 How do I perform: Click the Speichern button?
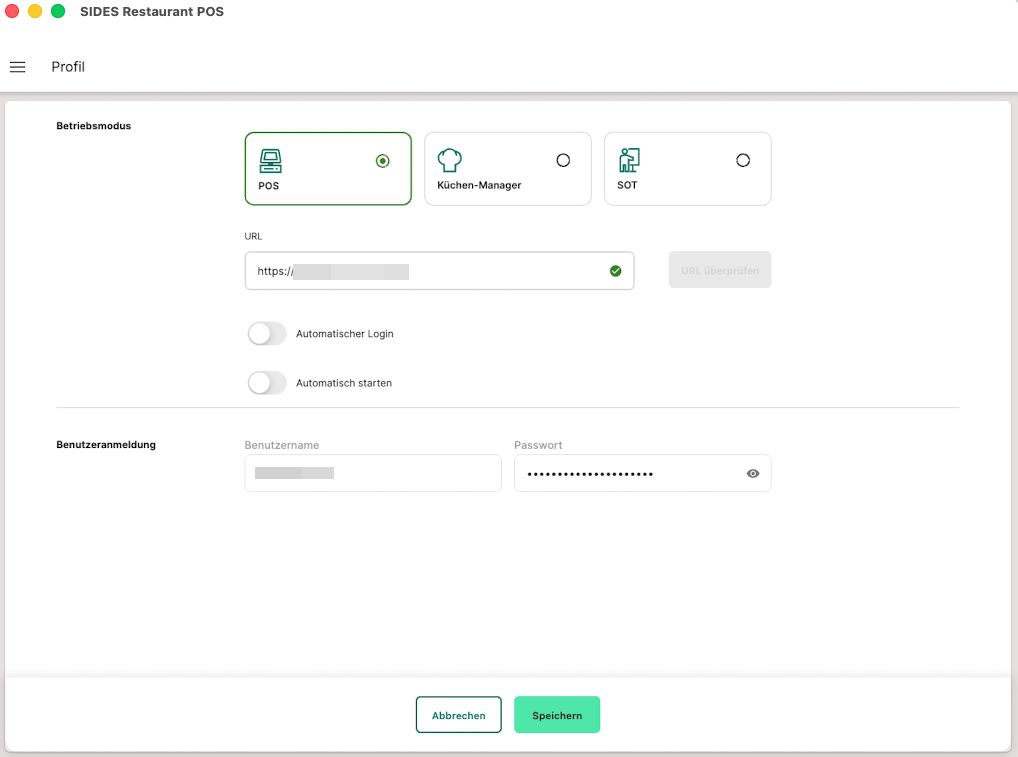(x=557, y=715)
